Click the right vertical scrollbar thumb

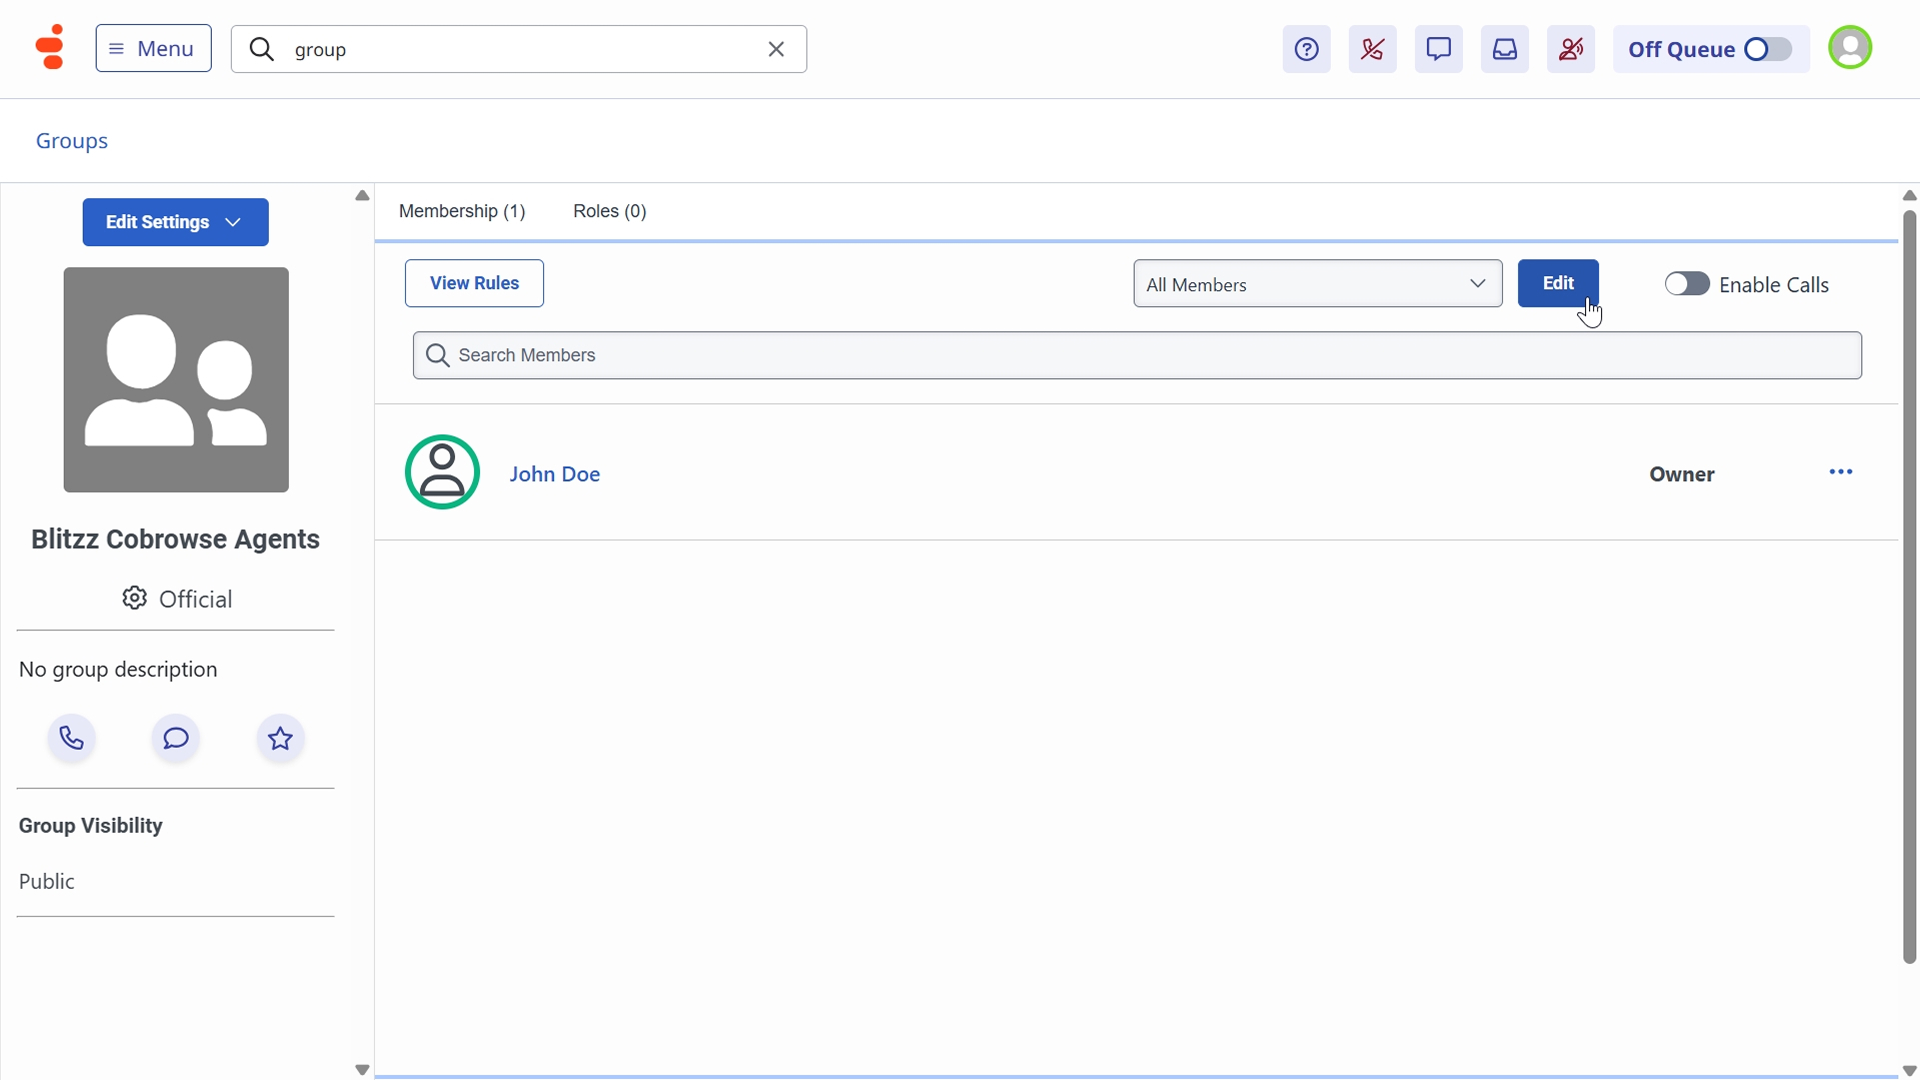point(1909,586)
